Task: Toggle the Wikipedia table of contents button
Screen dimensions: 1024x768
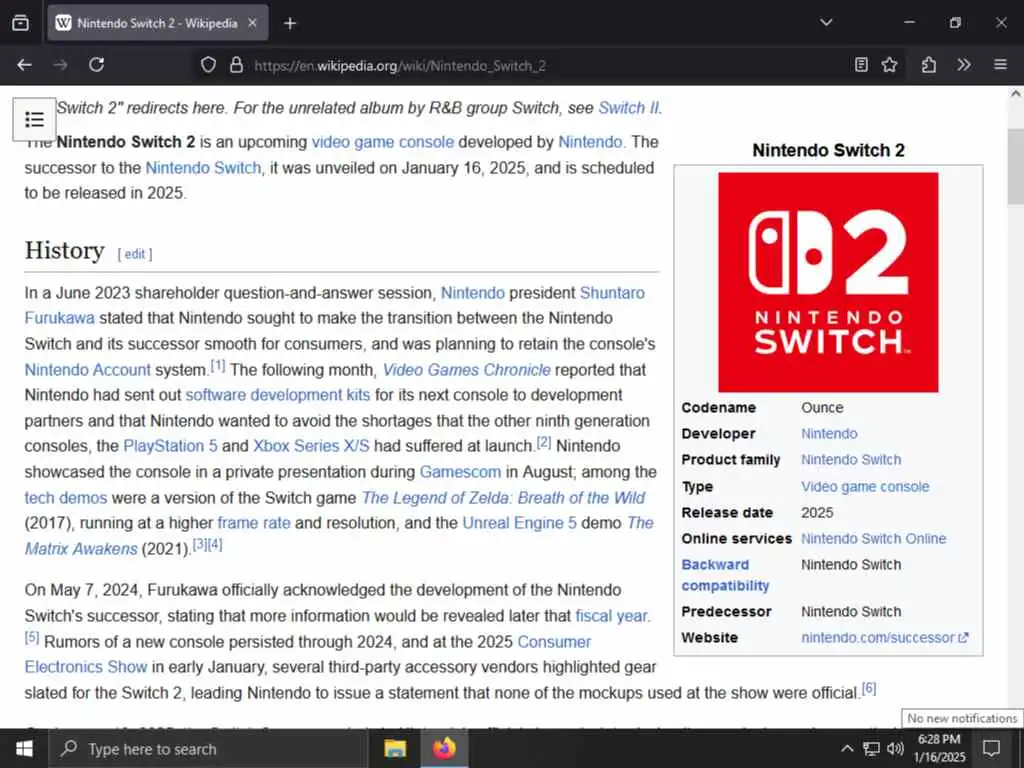Action: click(x=34, y=120)
